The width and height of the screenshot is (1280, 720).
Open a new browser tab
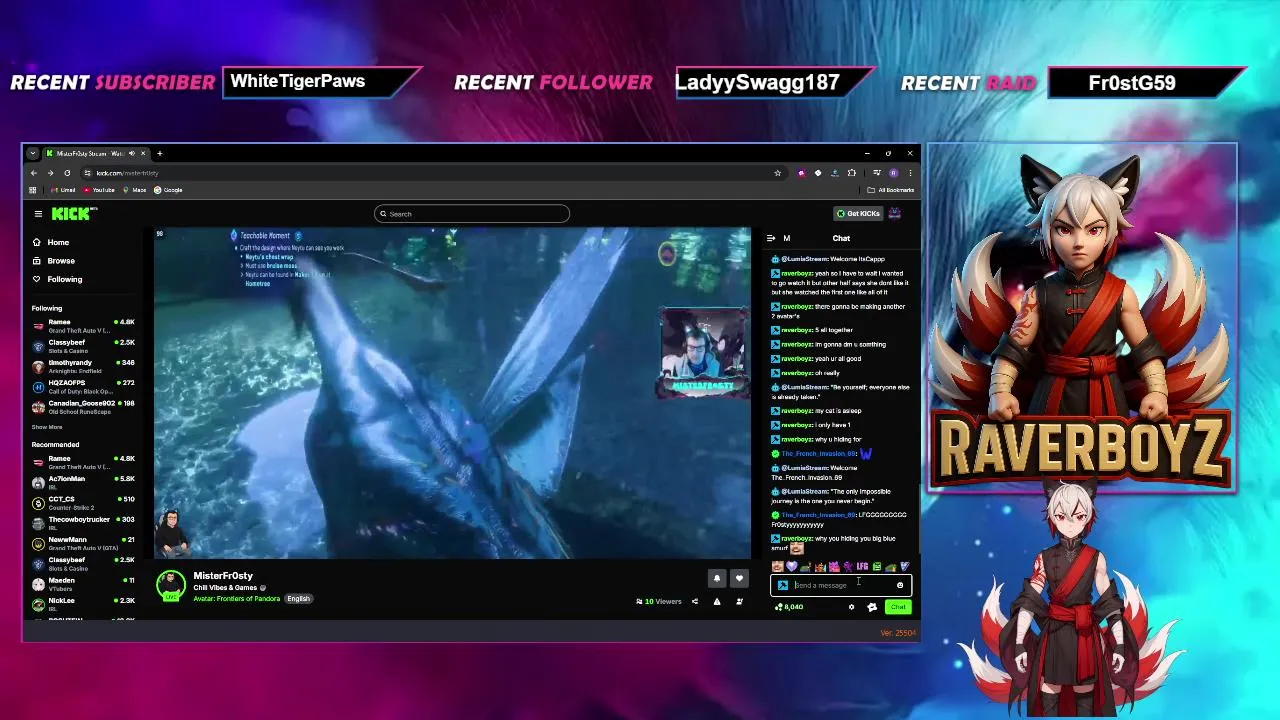coord(159,153)
